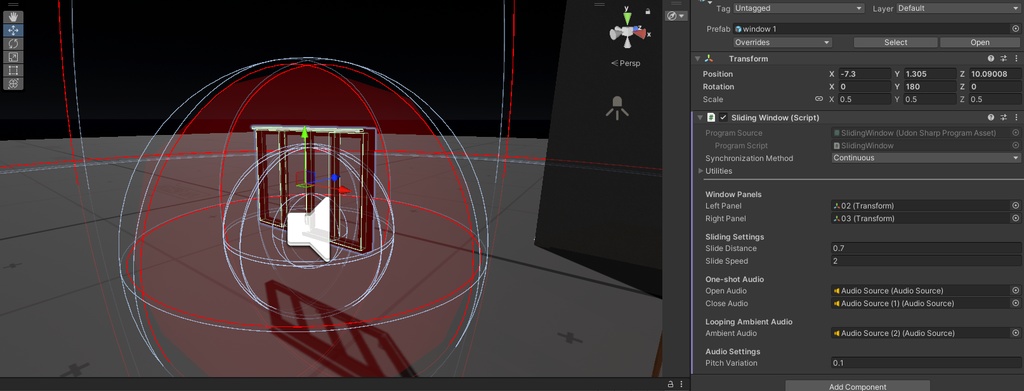Click the Scale Y field
This screenshot has width=1024, height=391.
click(x=930, y=99)
